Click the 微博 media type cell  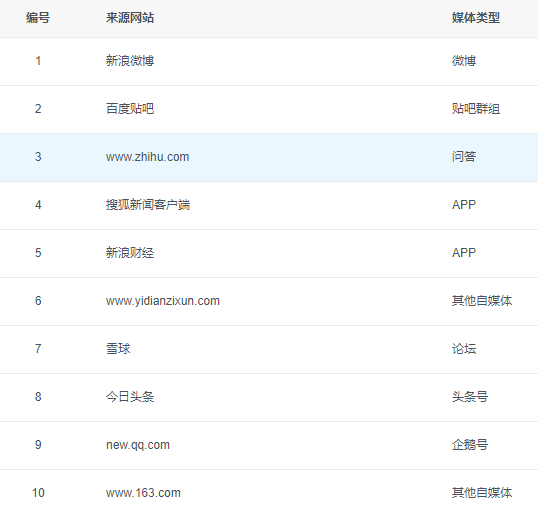click(464, 61)
